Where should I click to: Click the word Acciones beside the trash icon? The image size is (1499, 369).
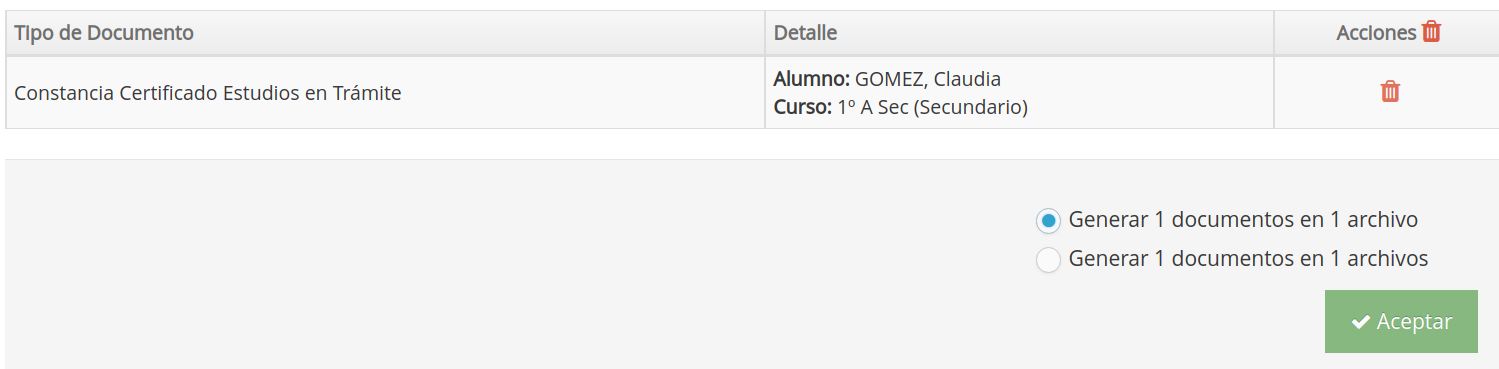coord(1376,33)
